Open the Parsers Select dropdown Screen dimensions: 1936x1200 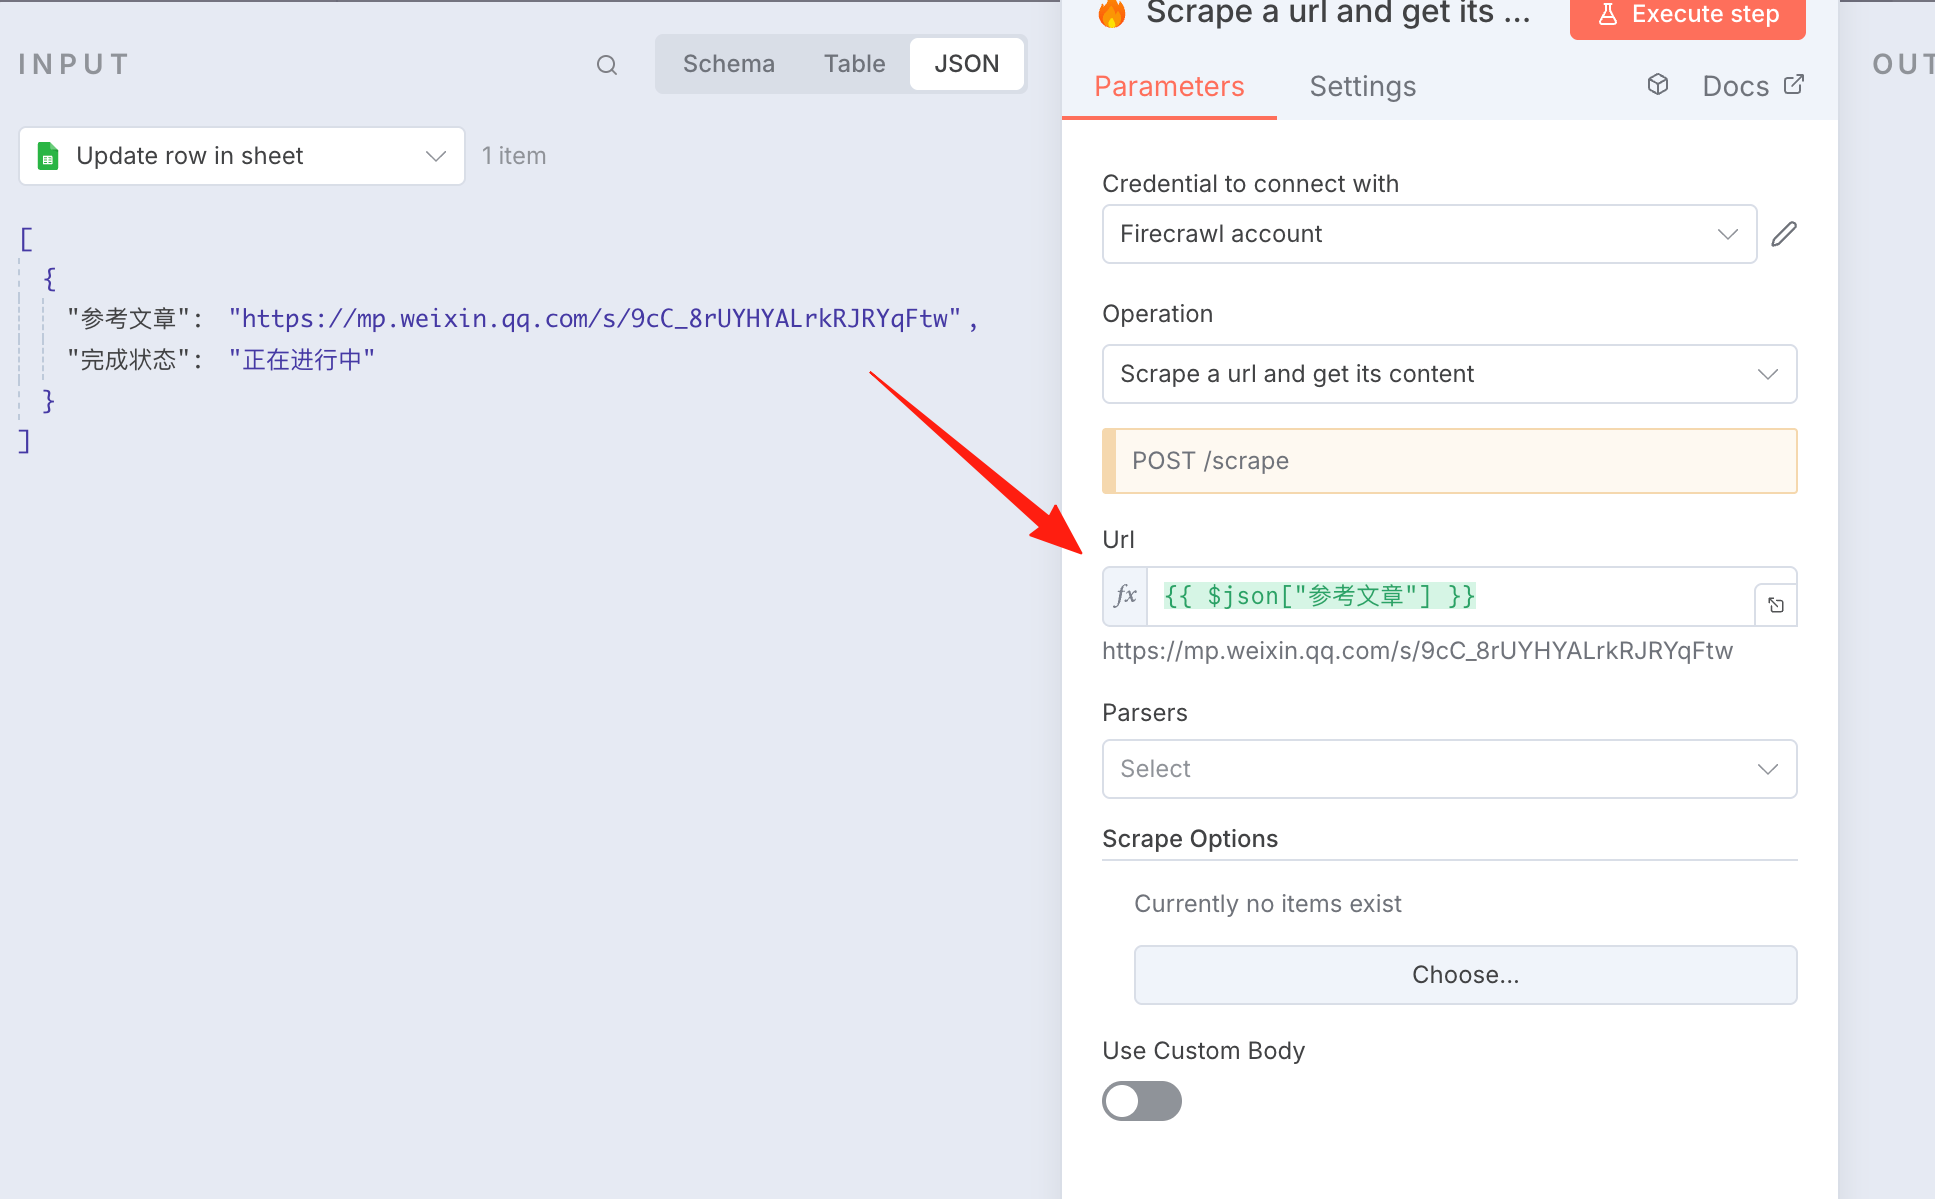pos(1449,769)
